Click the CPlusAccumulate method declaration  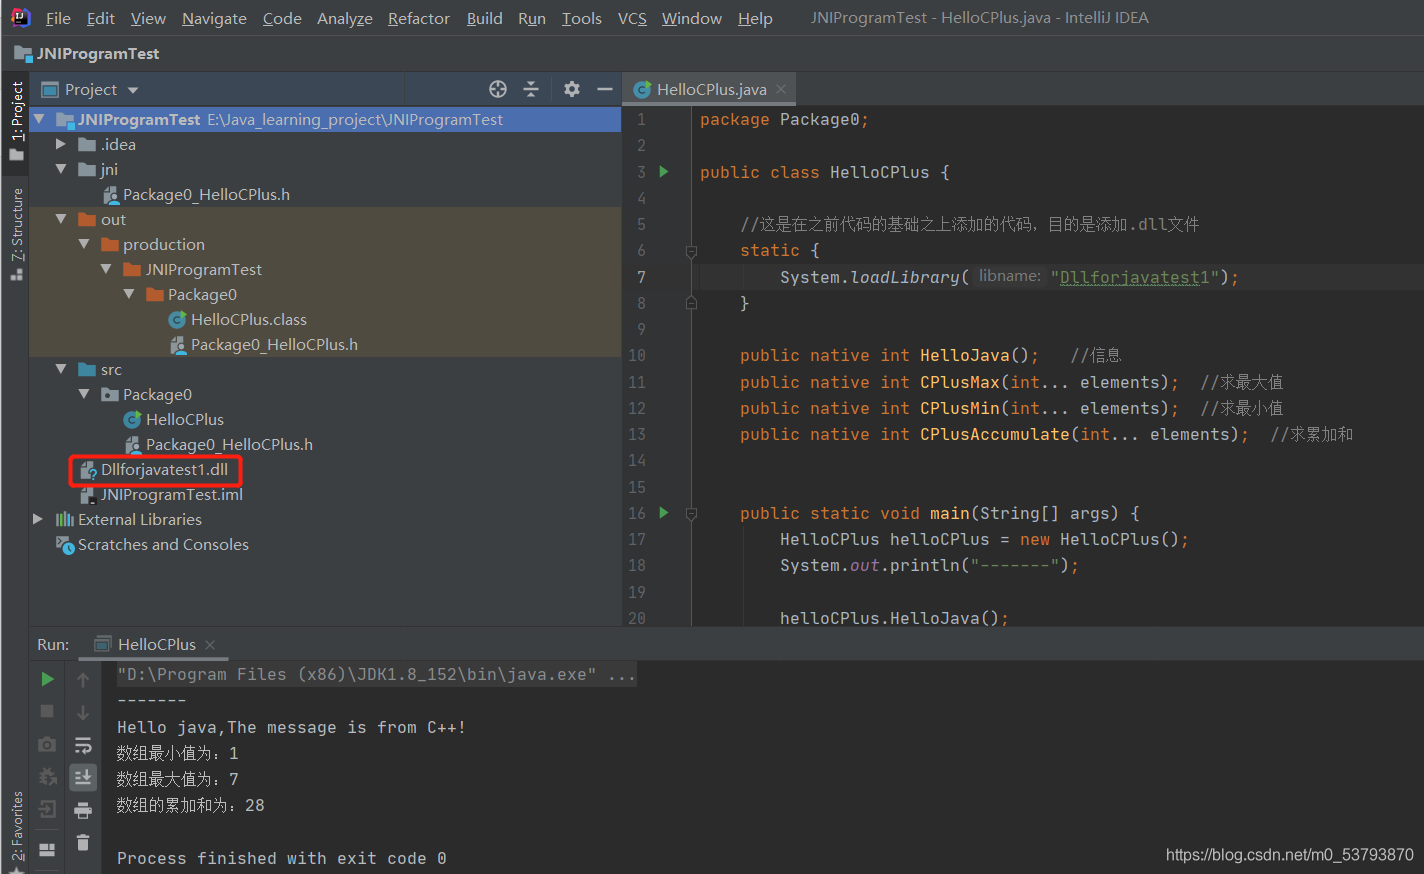[x=994, y=434]
